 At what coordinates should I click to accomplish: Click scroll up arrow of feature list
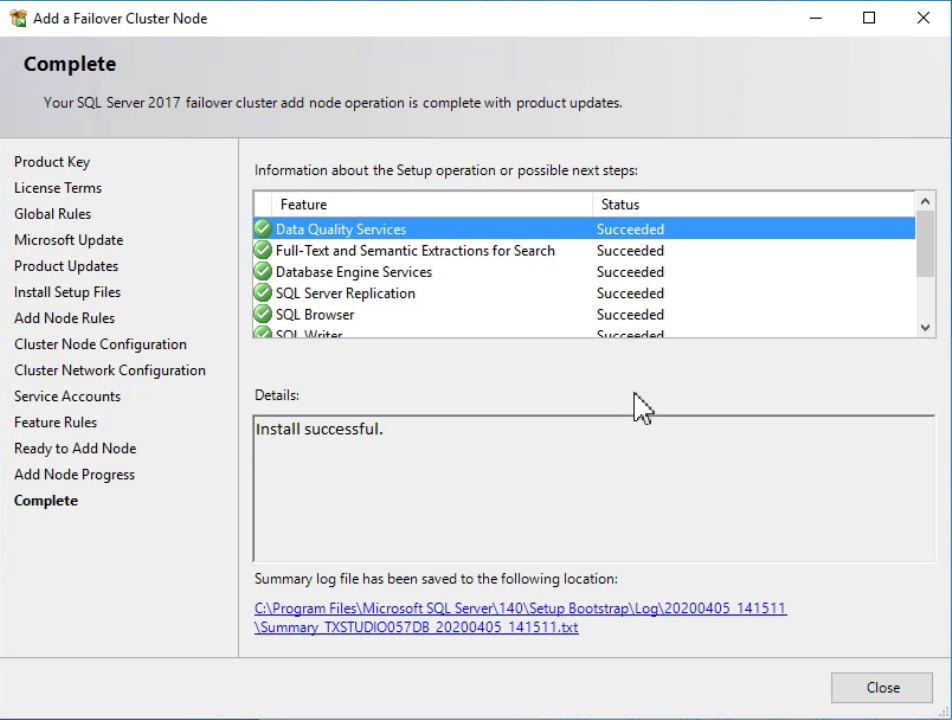tap(925, 201)
